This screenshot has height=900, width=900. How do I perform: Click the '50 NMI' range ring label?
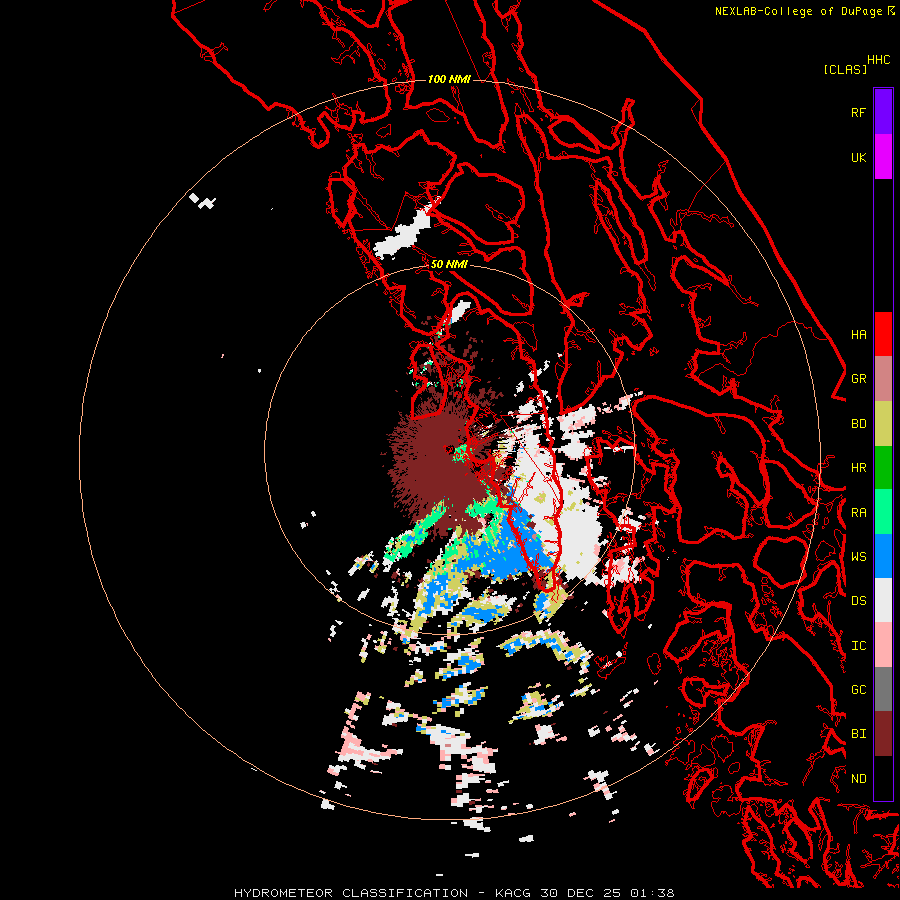pyautogui.click(x=449, y=264)
